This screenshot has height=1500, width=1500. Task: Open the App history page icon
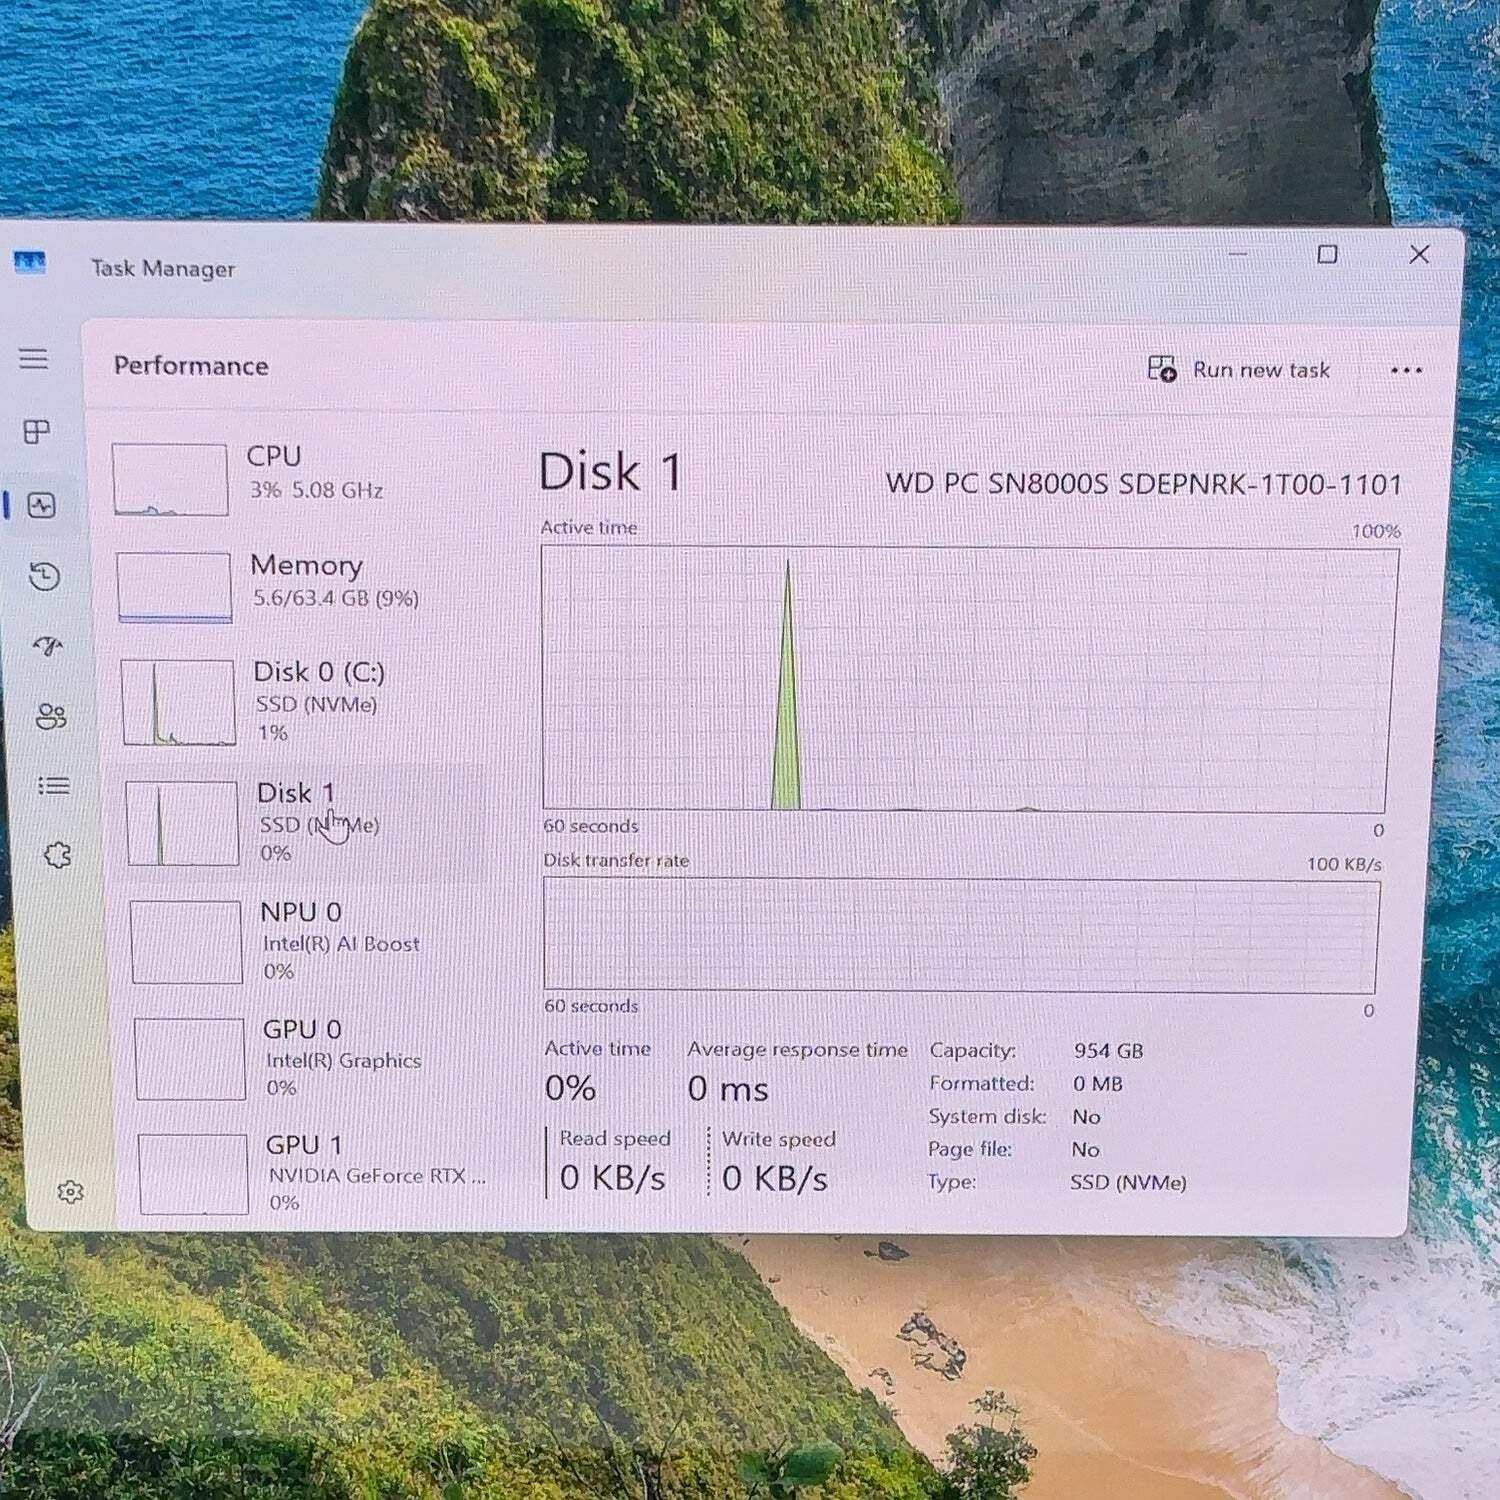tap(44, 576)
